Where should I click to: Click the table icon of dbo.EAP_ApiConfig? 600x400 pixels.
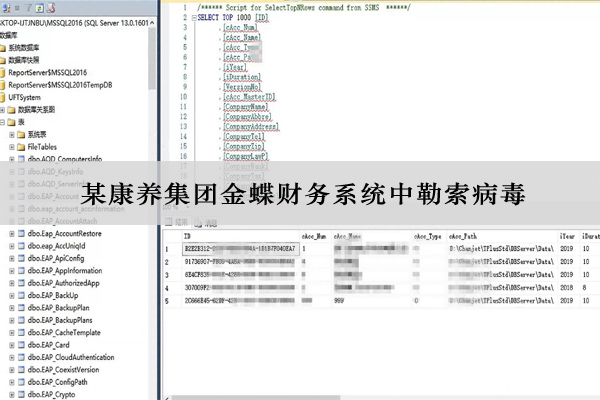21,258
